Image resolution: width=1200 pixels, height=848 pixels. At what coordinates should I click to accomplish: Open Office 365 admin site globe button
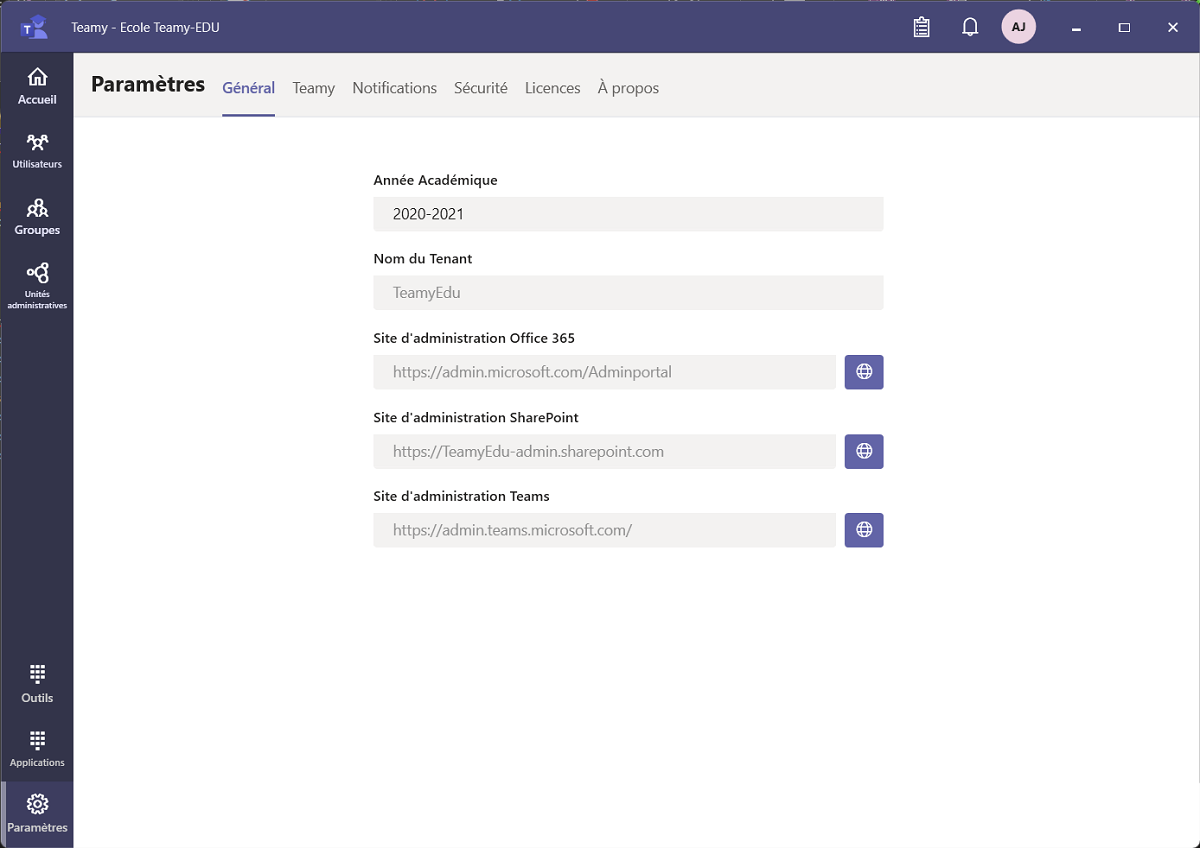click(864, 372)
